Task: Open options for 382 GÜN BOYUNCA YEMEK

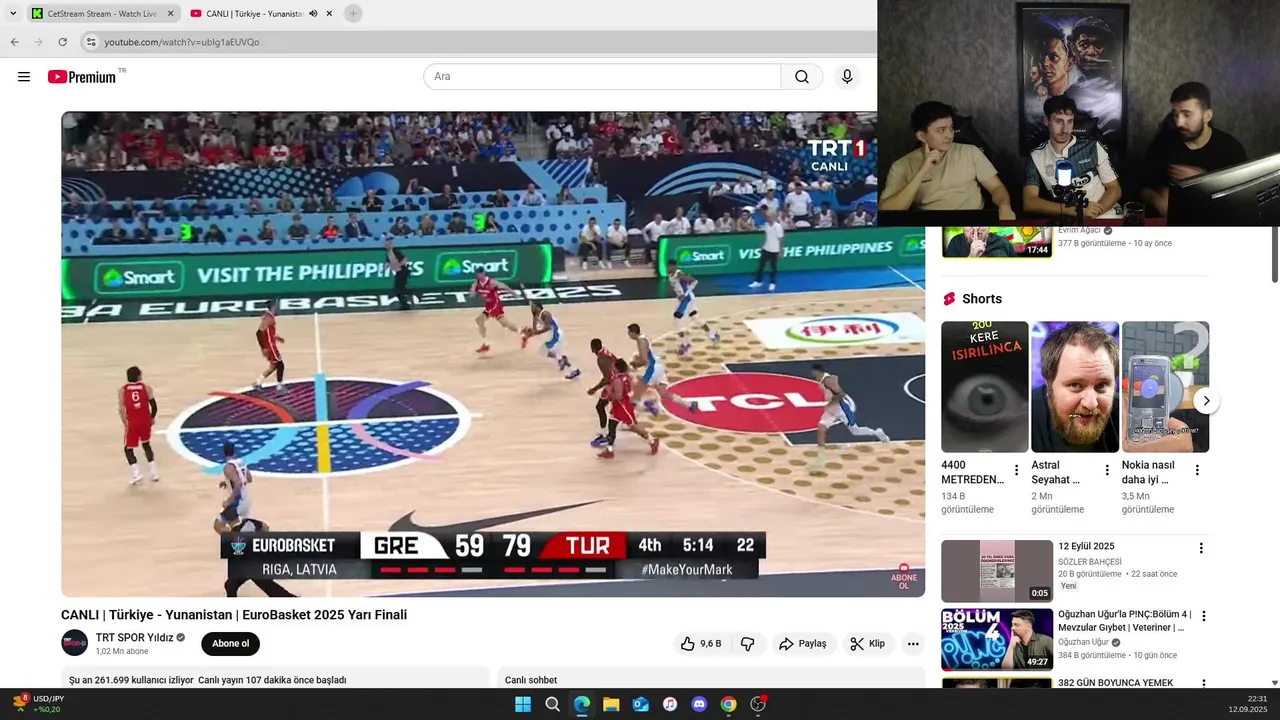Action: coord(1203,684)
